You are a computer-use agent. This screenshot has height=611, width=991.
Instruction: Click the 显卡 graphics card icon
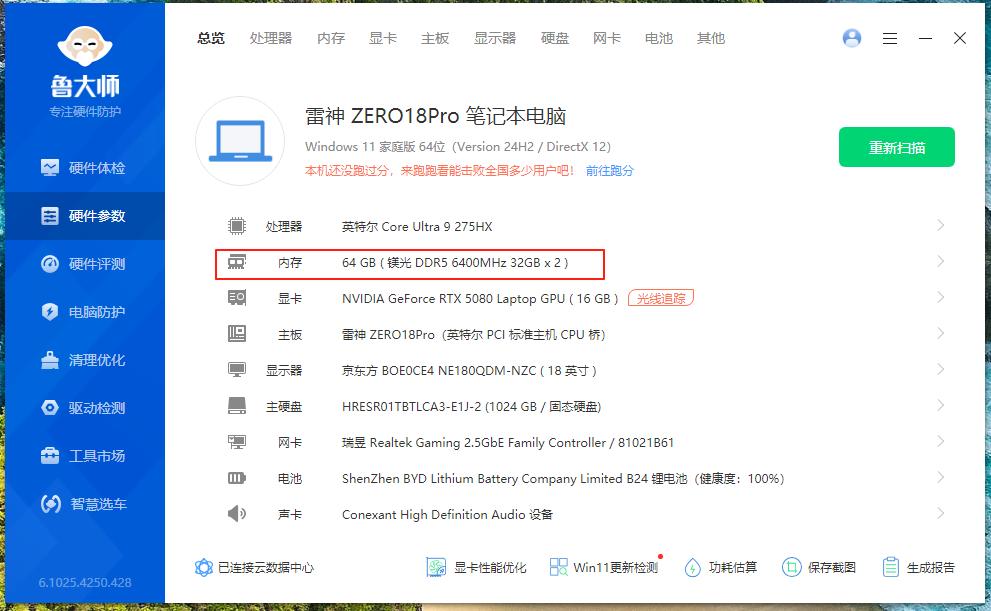(x=237, y=298)
